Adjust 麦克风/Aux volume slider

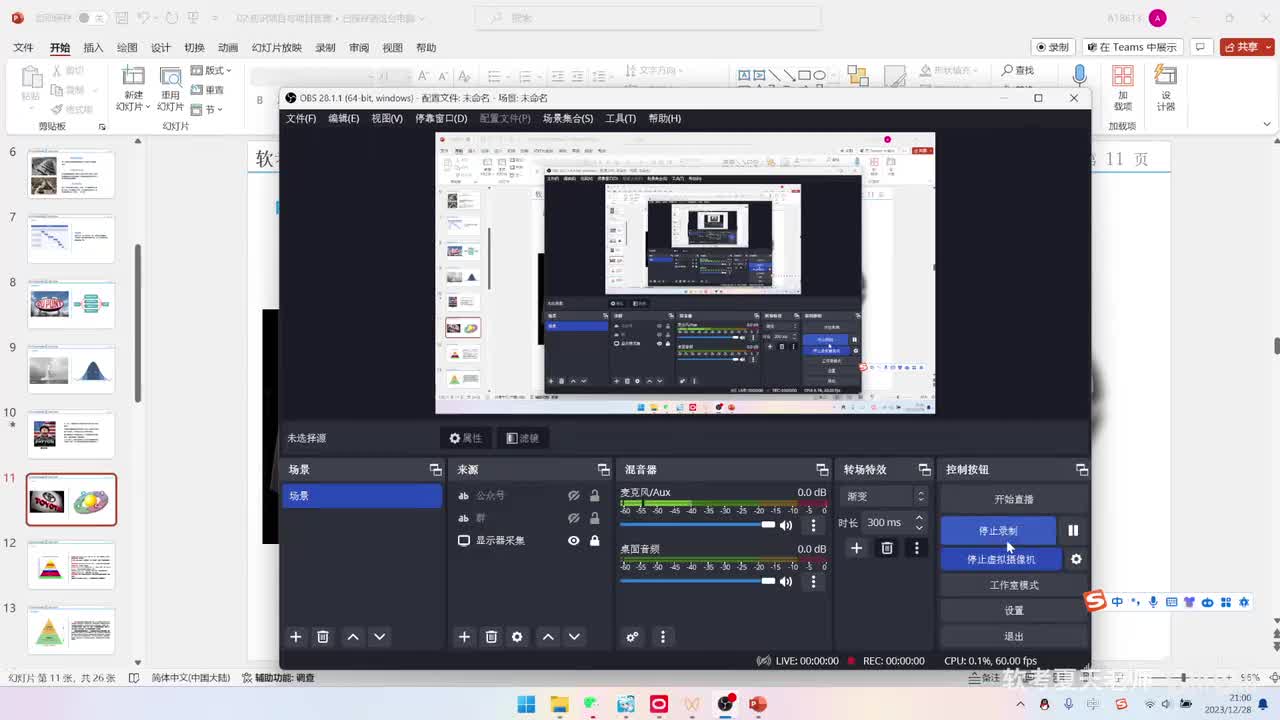tap(698, 524)
